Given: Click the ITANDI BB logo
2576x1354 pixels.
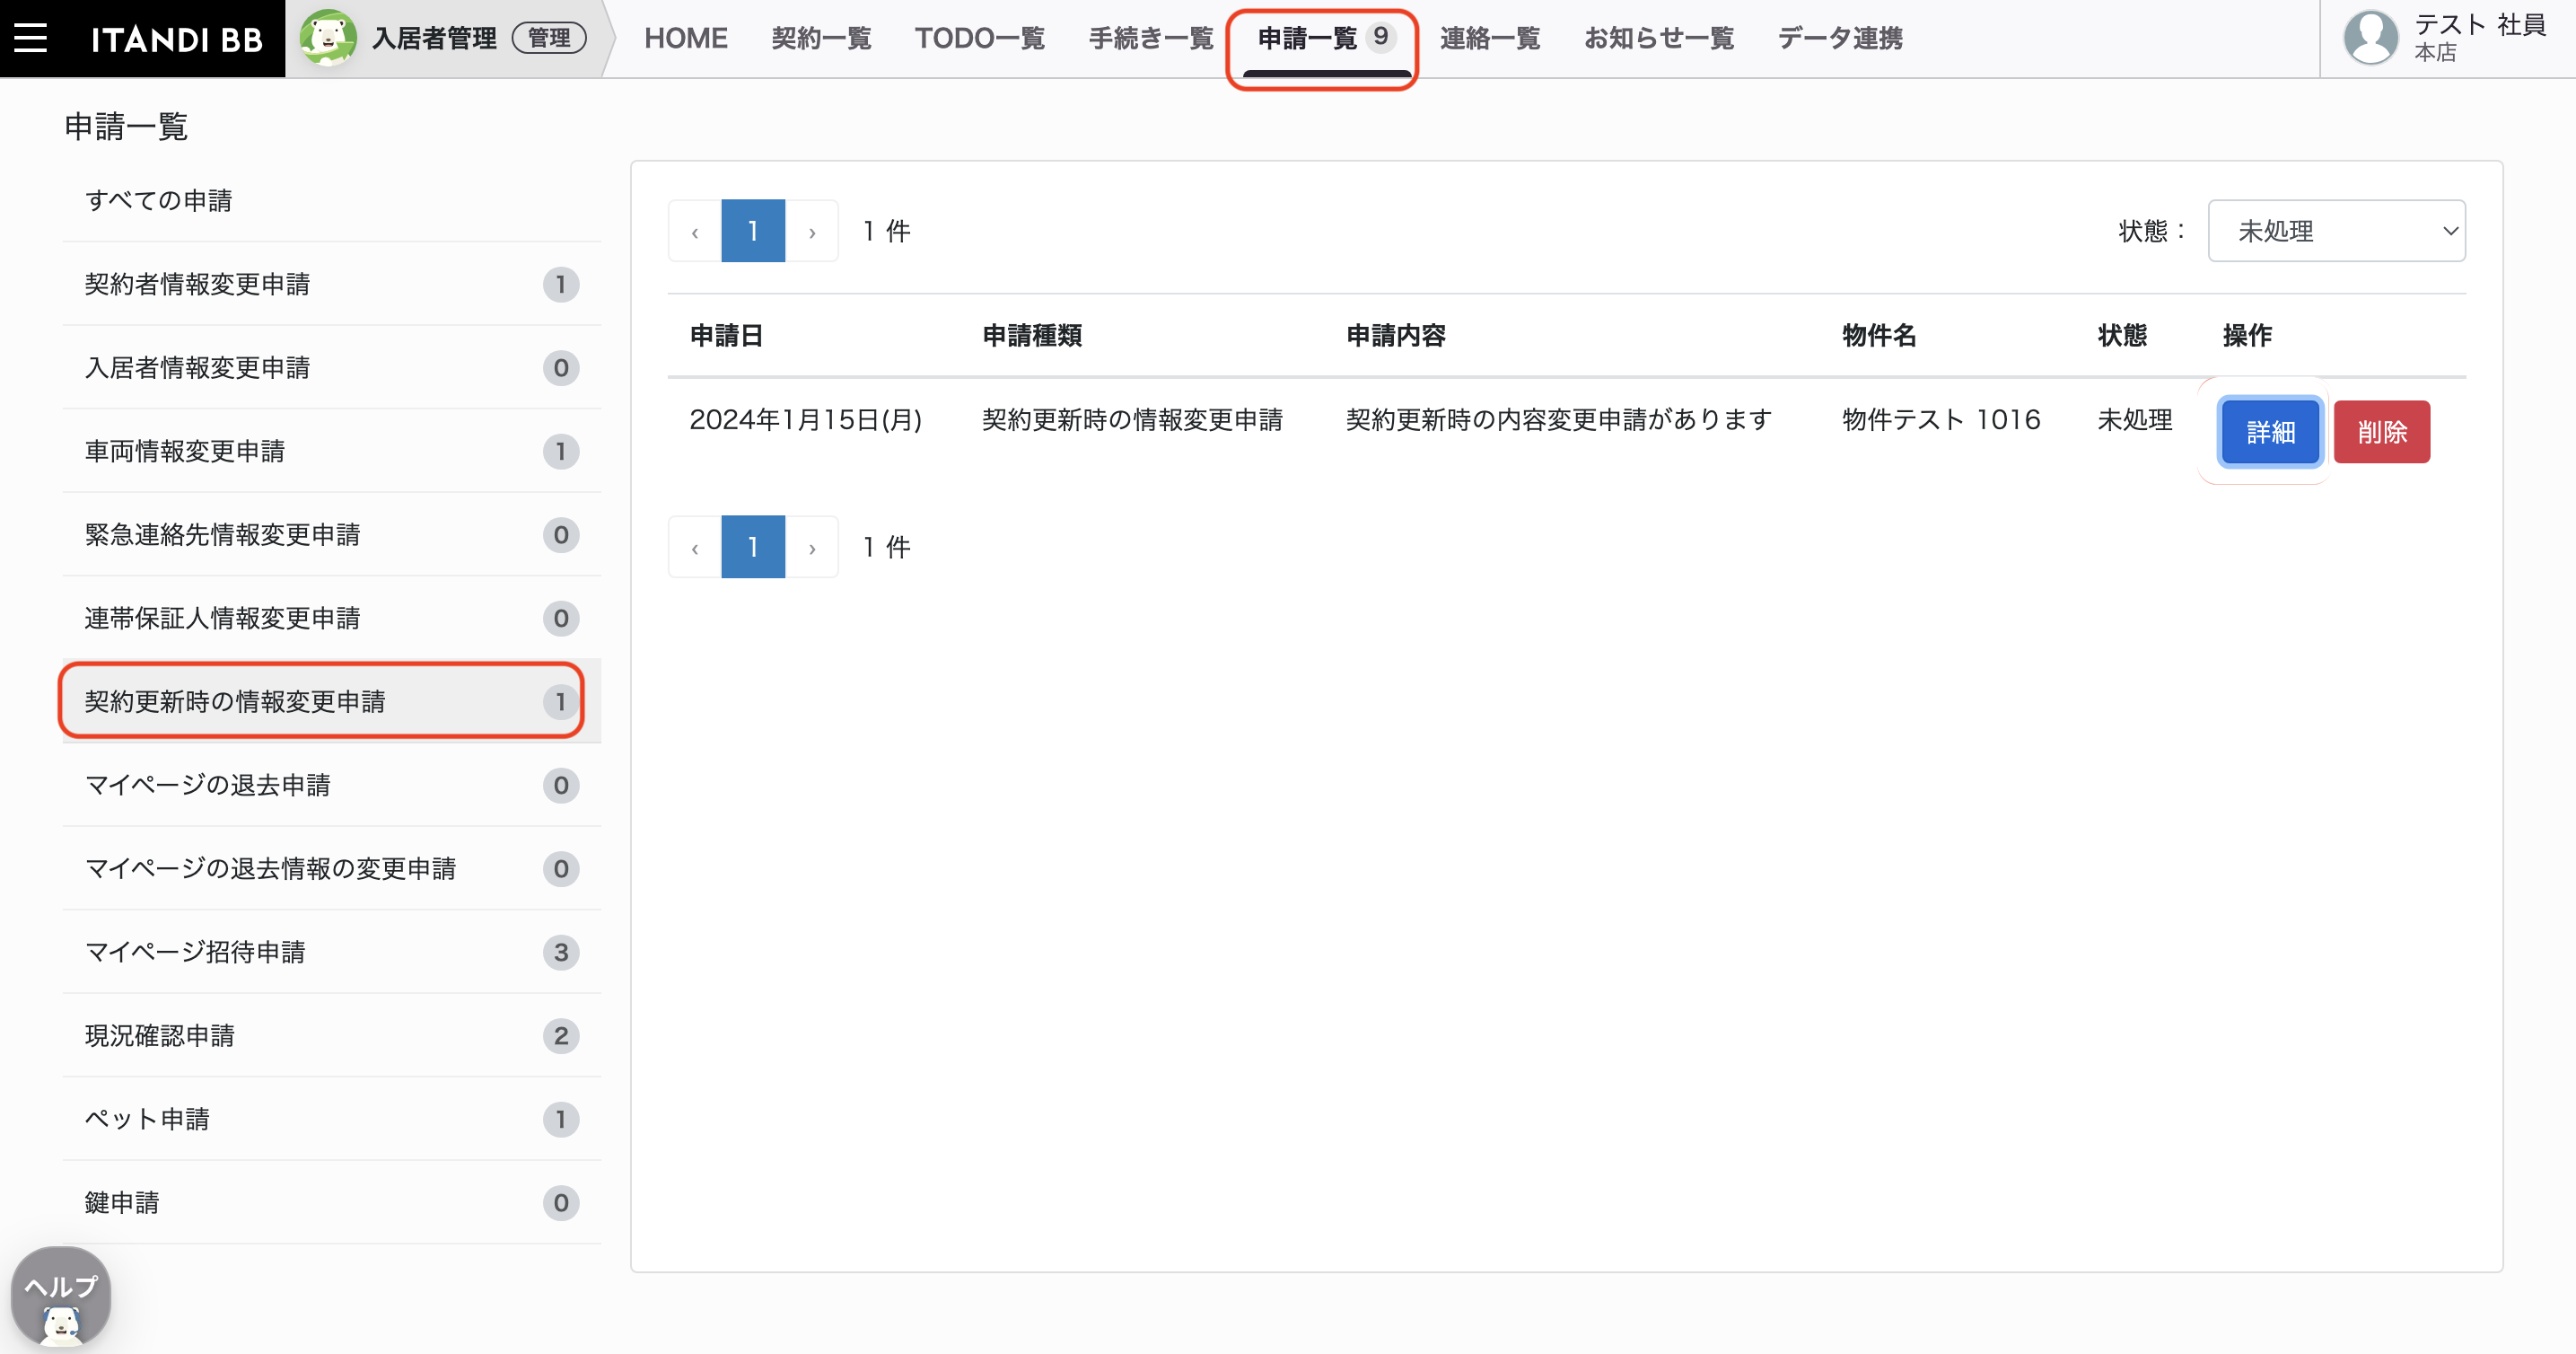Looking at the screenshot, I should 177,39.
